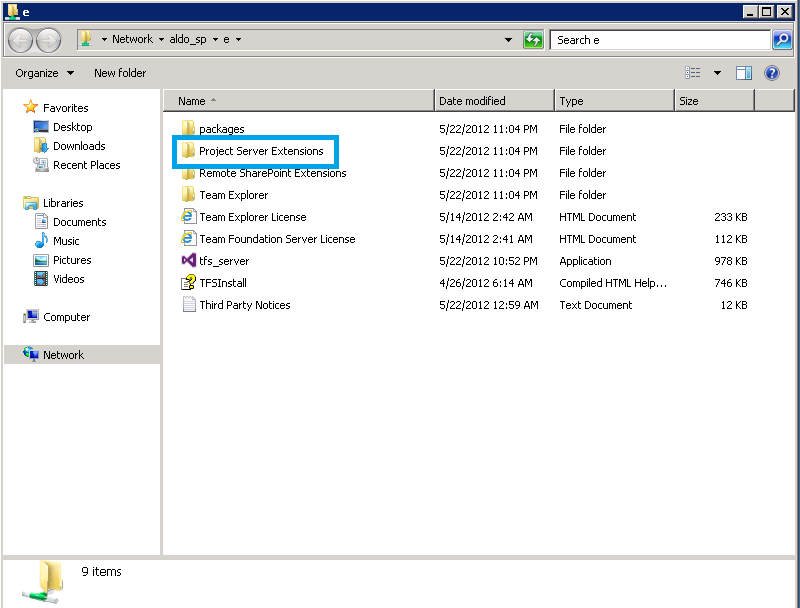800x608 pixels.
Task: Expand the dropdown arrow after aldo_sp breadcrumb
Action: coord(215,39)
